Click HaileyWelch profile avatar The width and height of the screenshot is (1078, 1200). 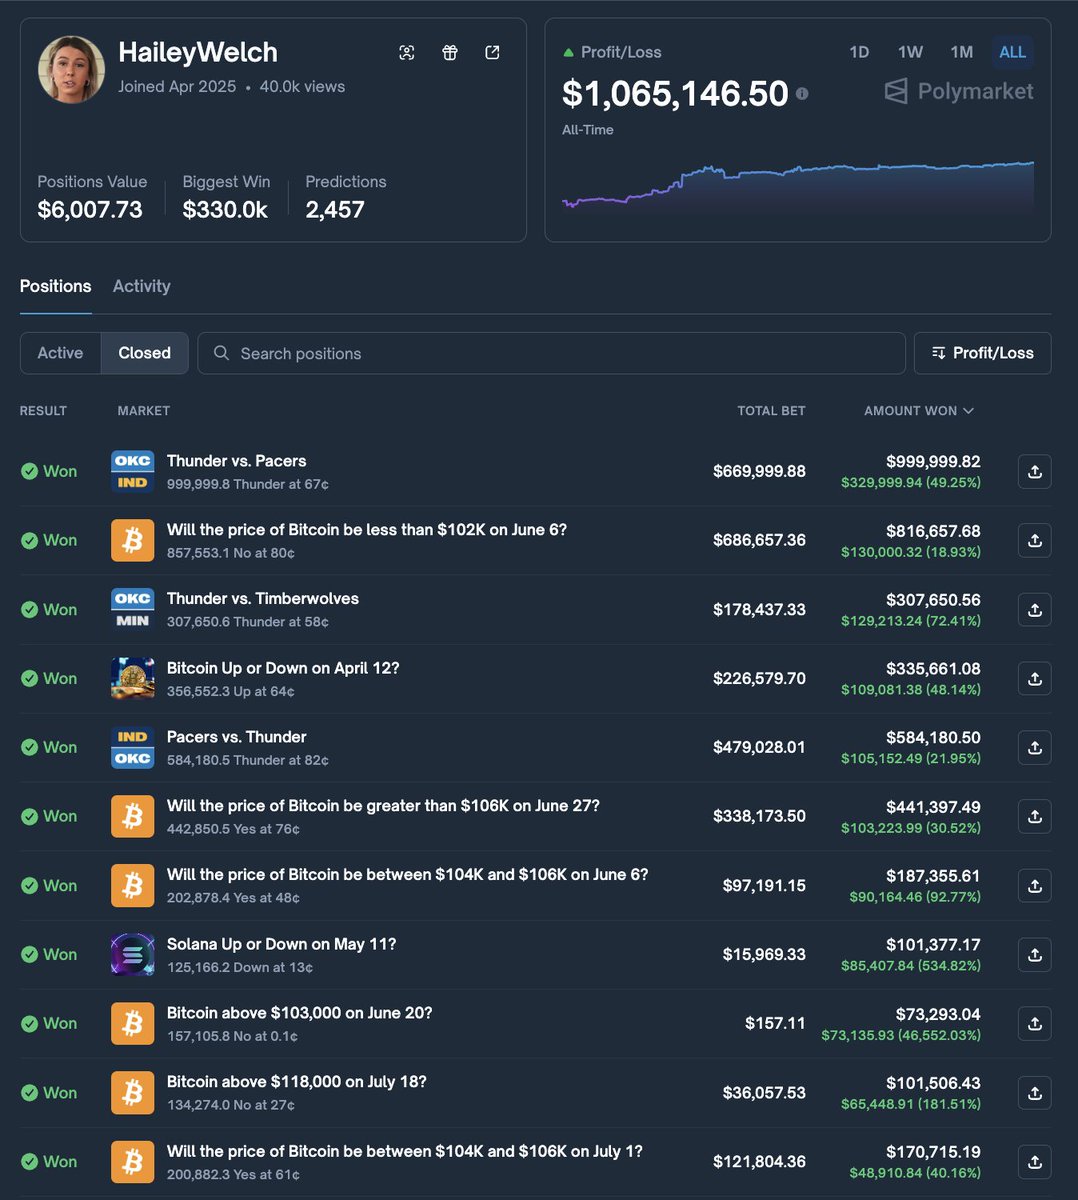71,70
